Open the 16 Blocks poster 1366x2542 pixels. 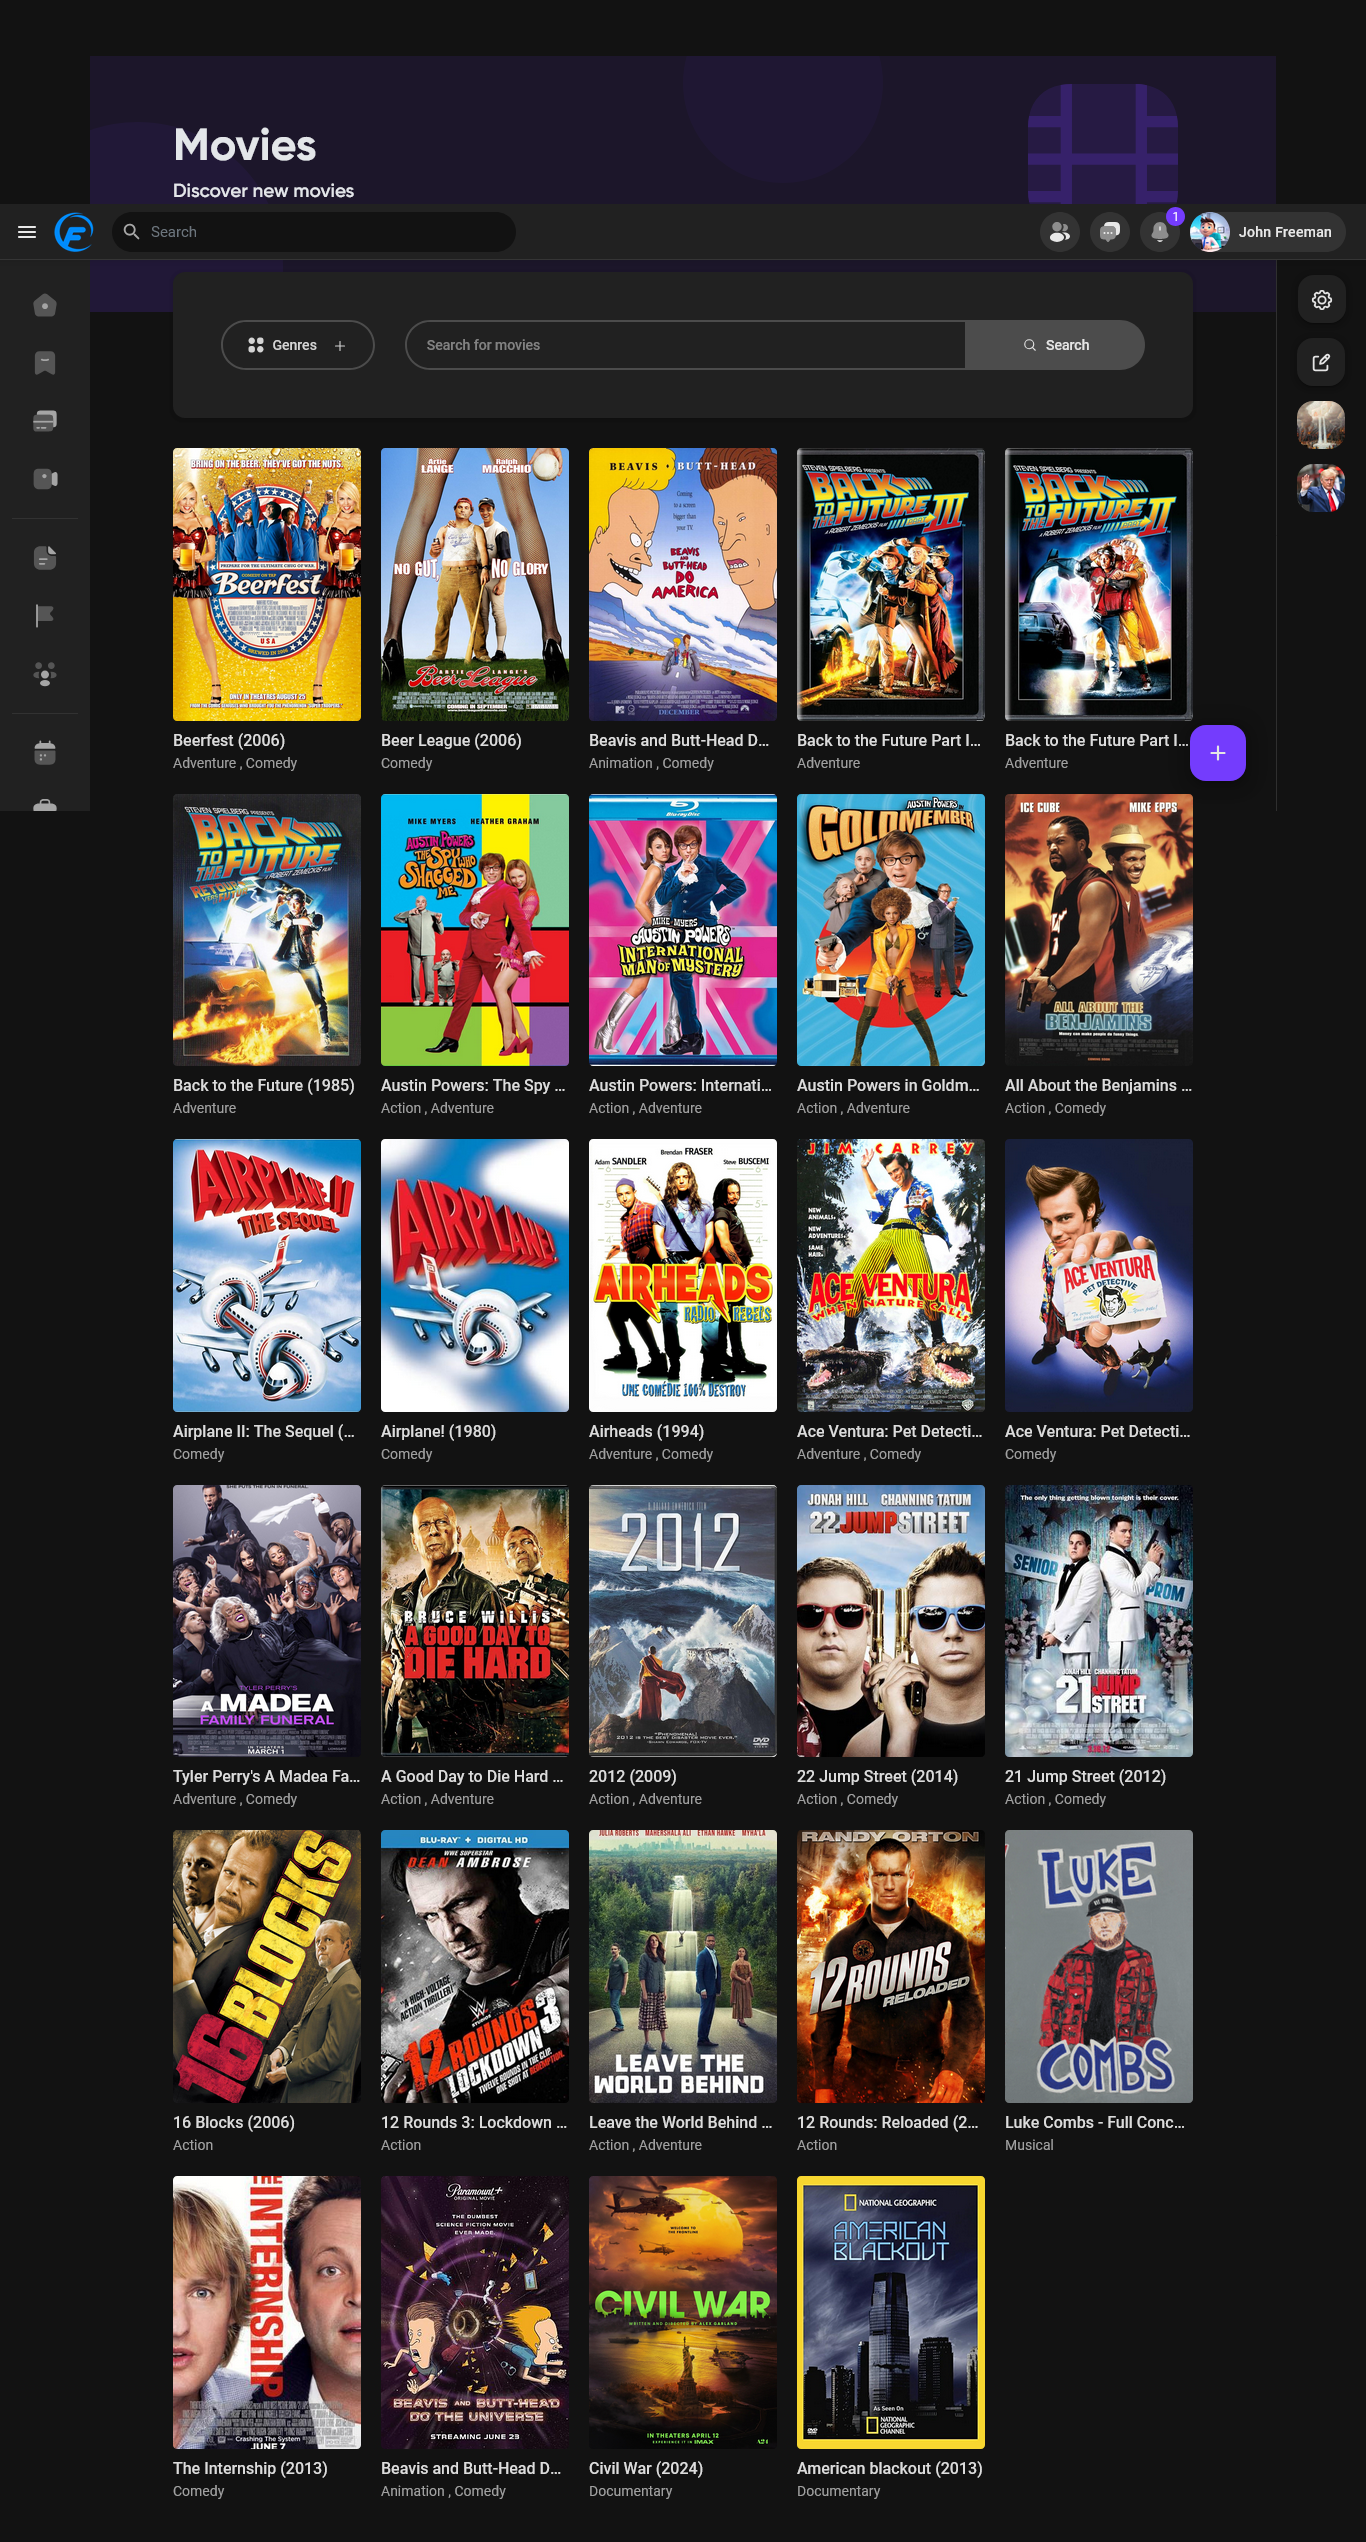tap(267, 1967)
